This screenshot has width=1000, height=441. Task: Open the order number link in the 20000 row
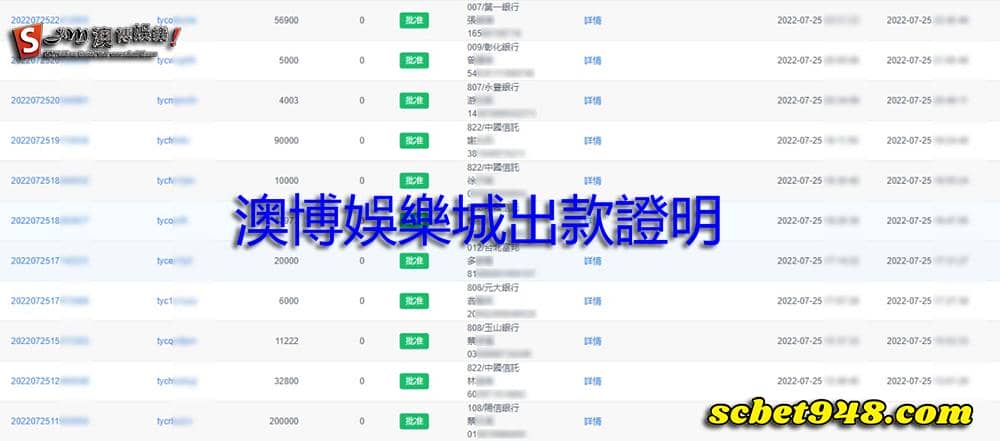(50, 261)
